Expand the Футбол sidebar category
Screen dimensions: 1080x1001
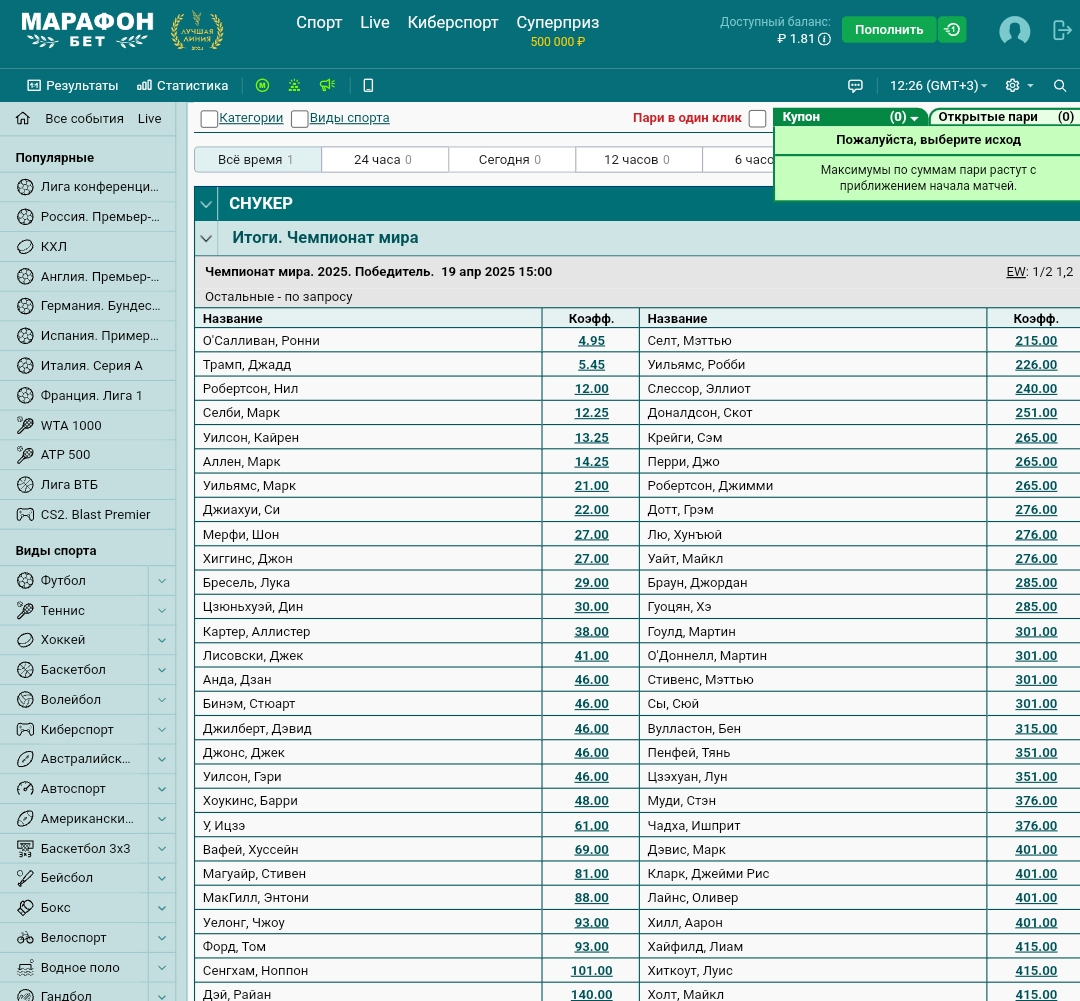161,581
